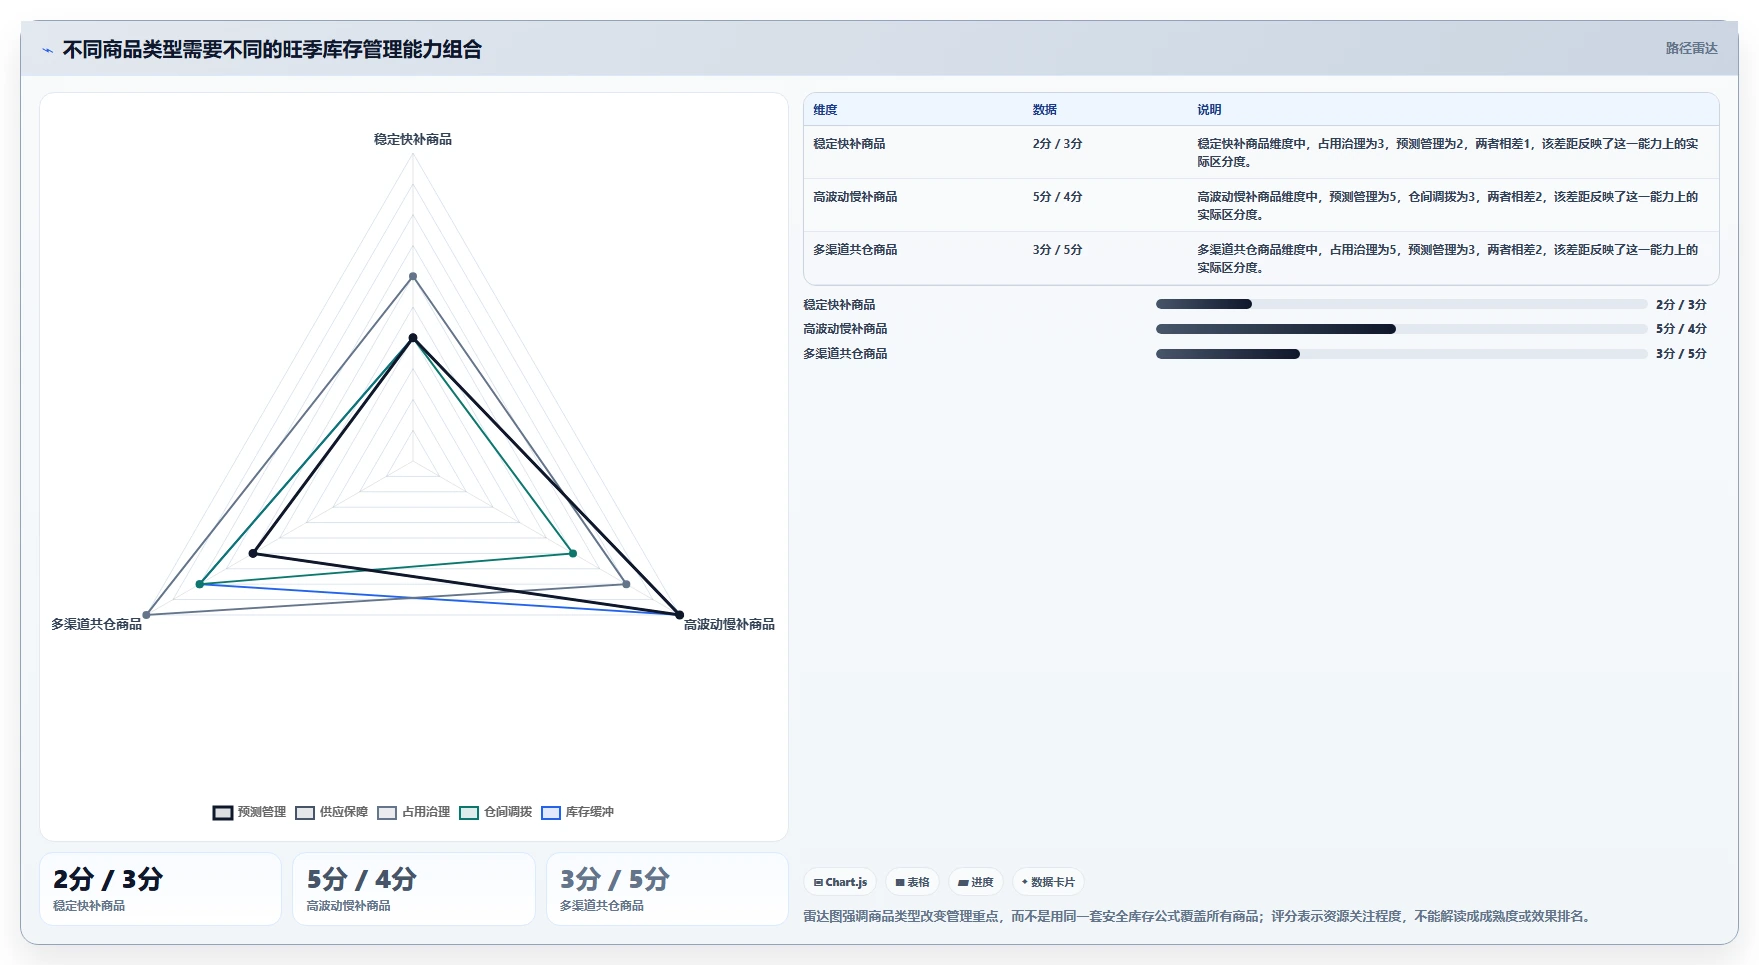Click the 表格 chip
1759x965 pixels.
(912, 882)
